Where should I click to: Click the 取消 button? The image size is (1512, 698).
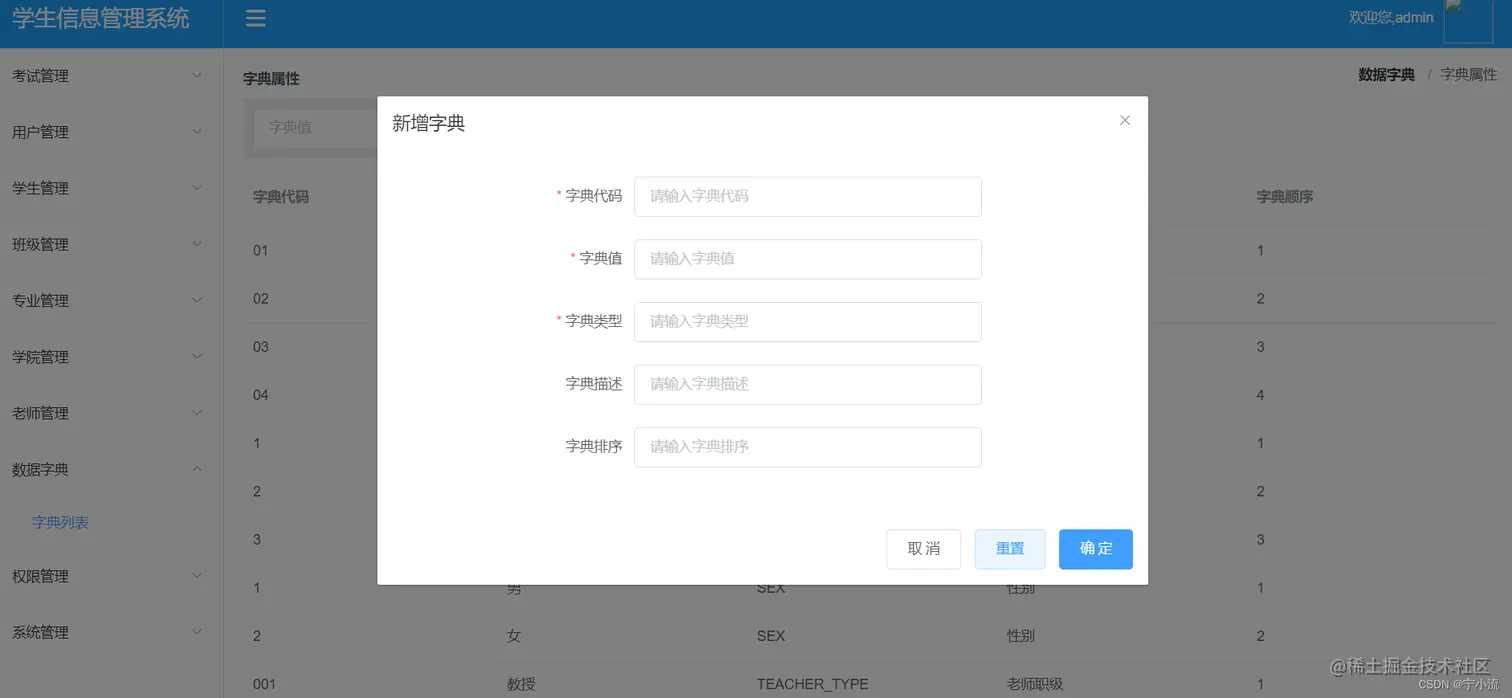point(923,549)
